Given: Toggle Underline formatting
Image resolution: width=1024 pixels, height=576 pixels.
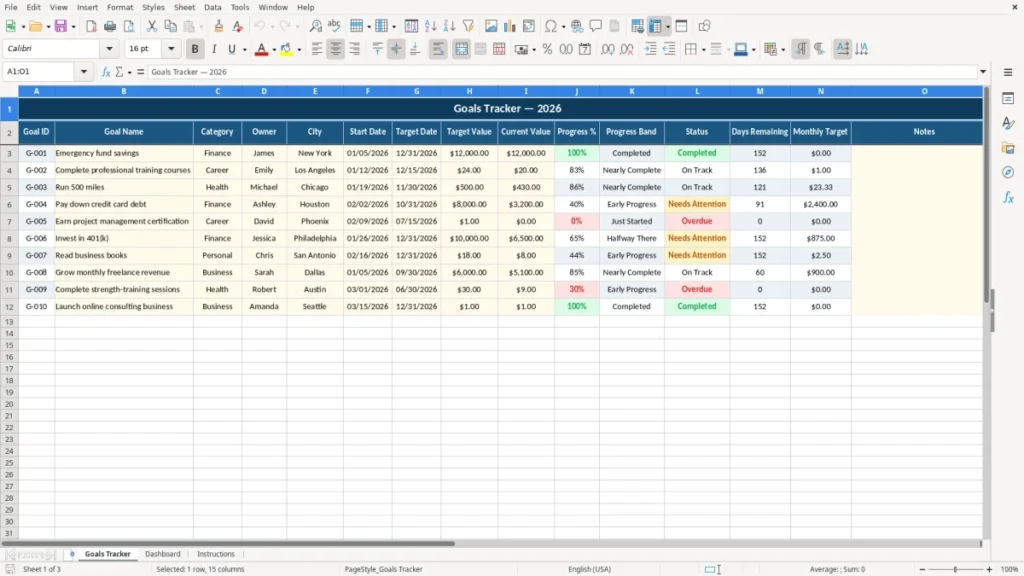Looking at the screenshot, I should pyautogui.click(x=231, y=49).
